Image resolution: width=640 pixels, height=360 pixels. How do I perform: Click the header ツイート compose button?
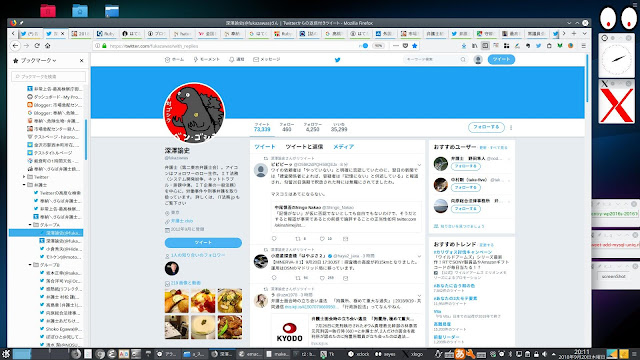[501, 60]
